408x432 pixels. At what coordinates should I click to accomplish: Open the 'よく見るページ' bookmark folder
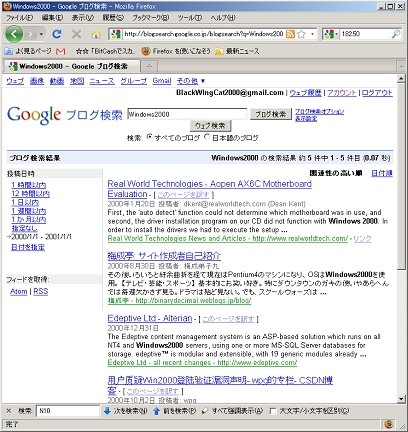pos(28,51)
